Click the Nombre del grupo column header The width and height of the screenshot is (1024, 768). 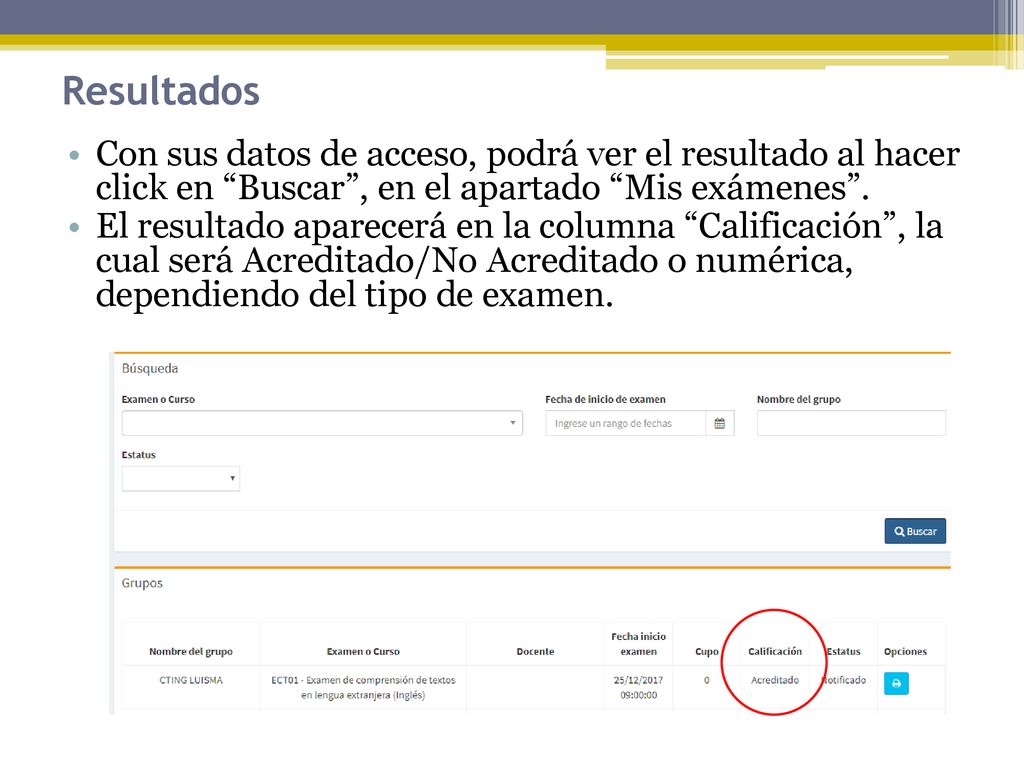coord(191,651)
